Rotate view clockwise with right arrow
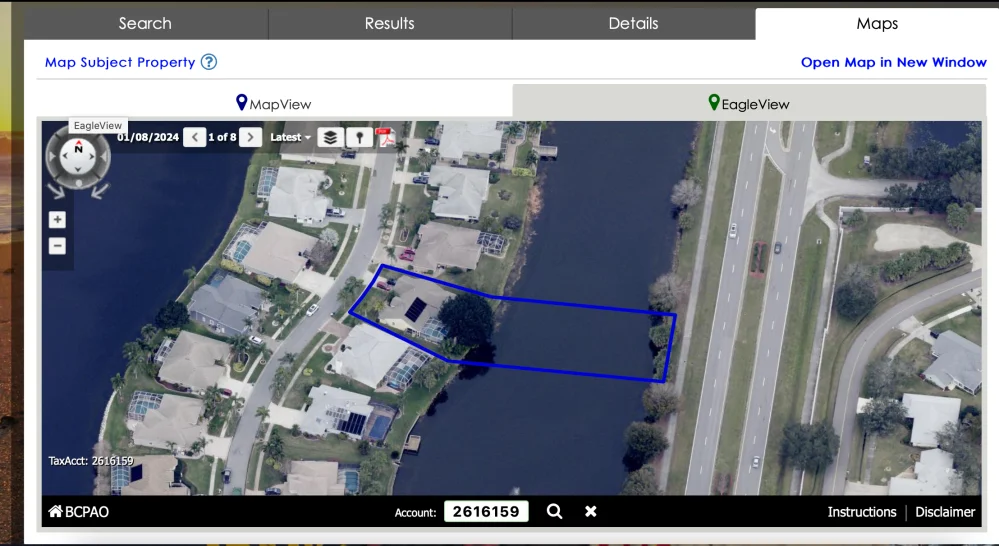 pos(100,190)
